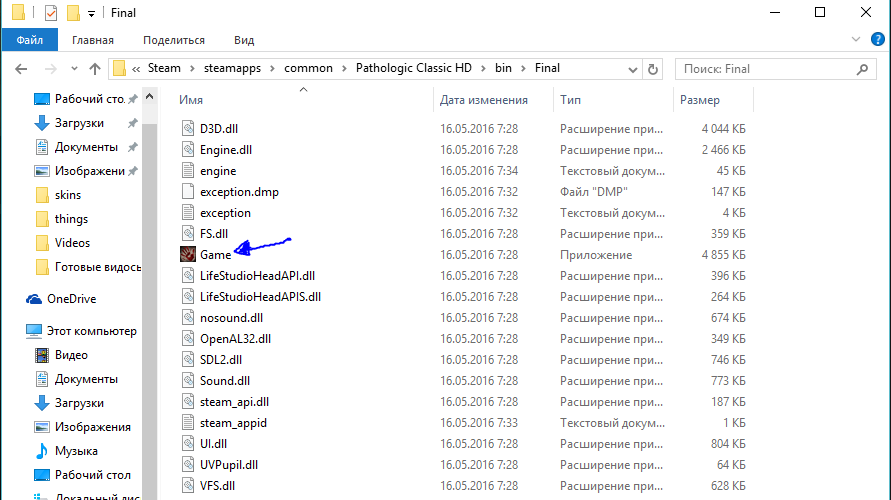Screen dimensions: 891x500
Task: Sort files by Дата изменения column
Action: [x=484, y=100]
